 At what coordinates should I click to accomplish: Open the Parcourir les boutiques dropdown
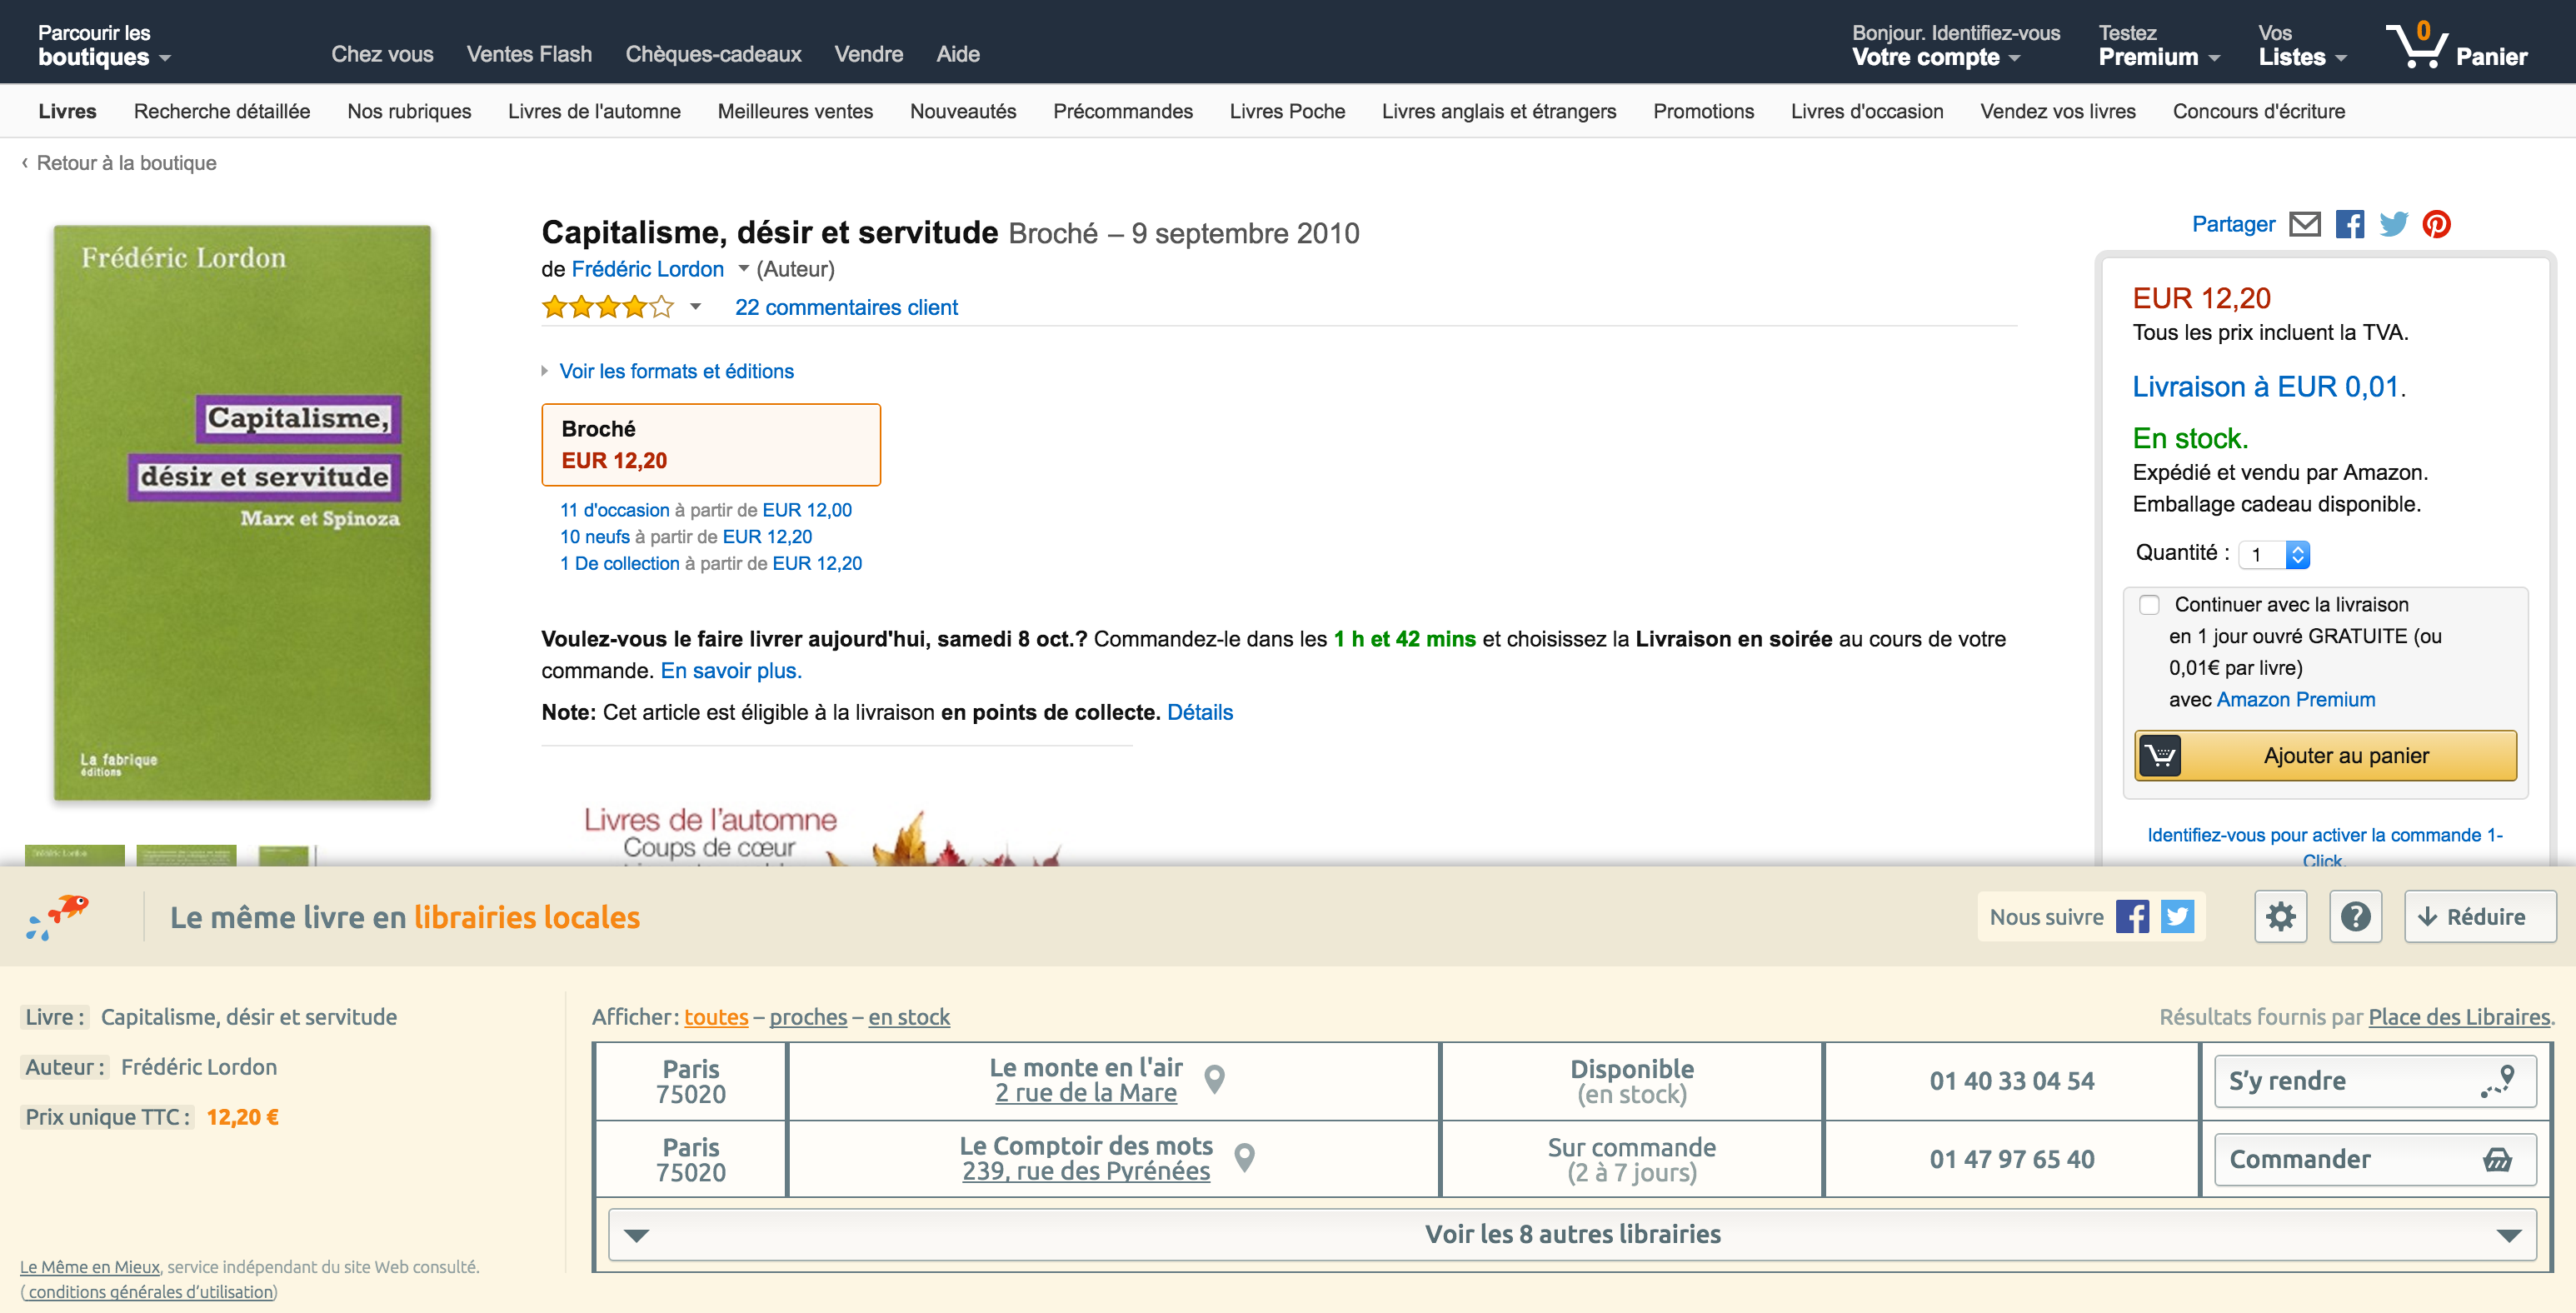click(x=104, y=45)
